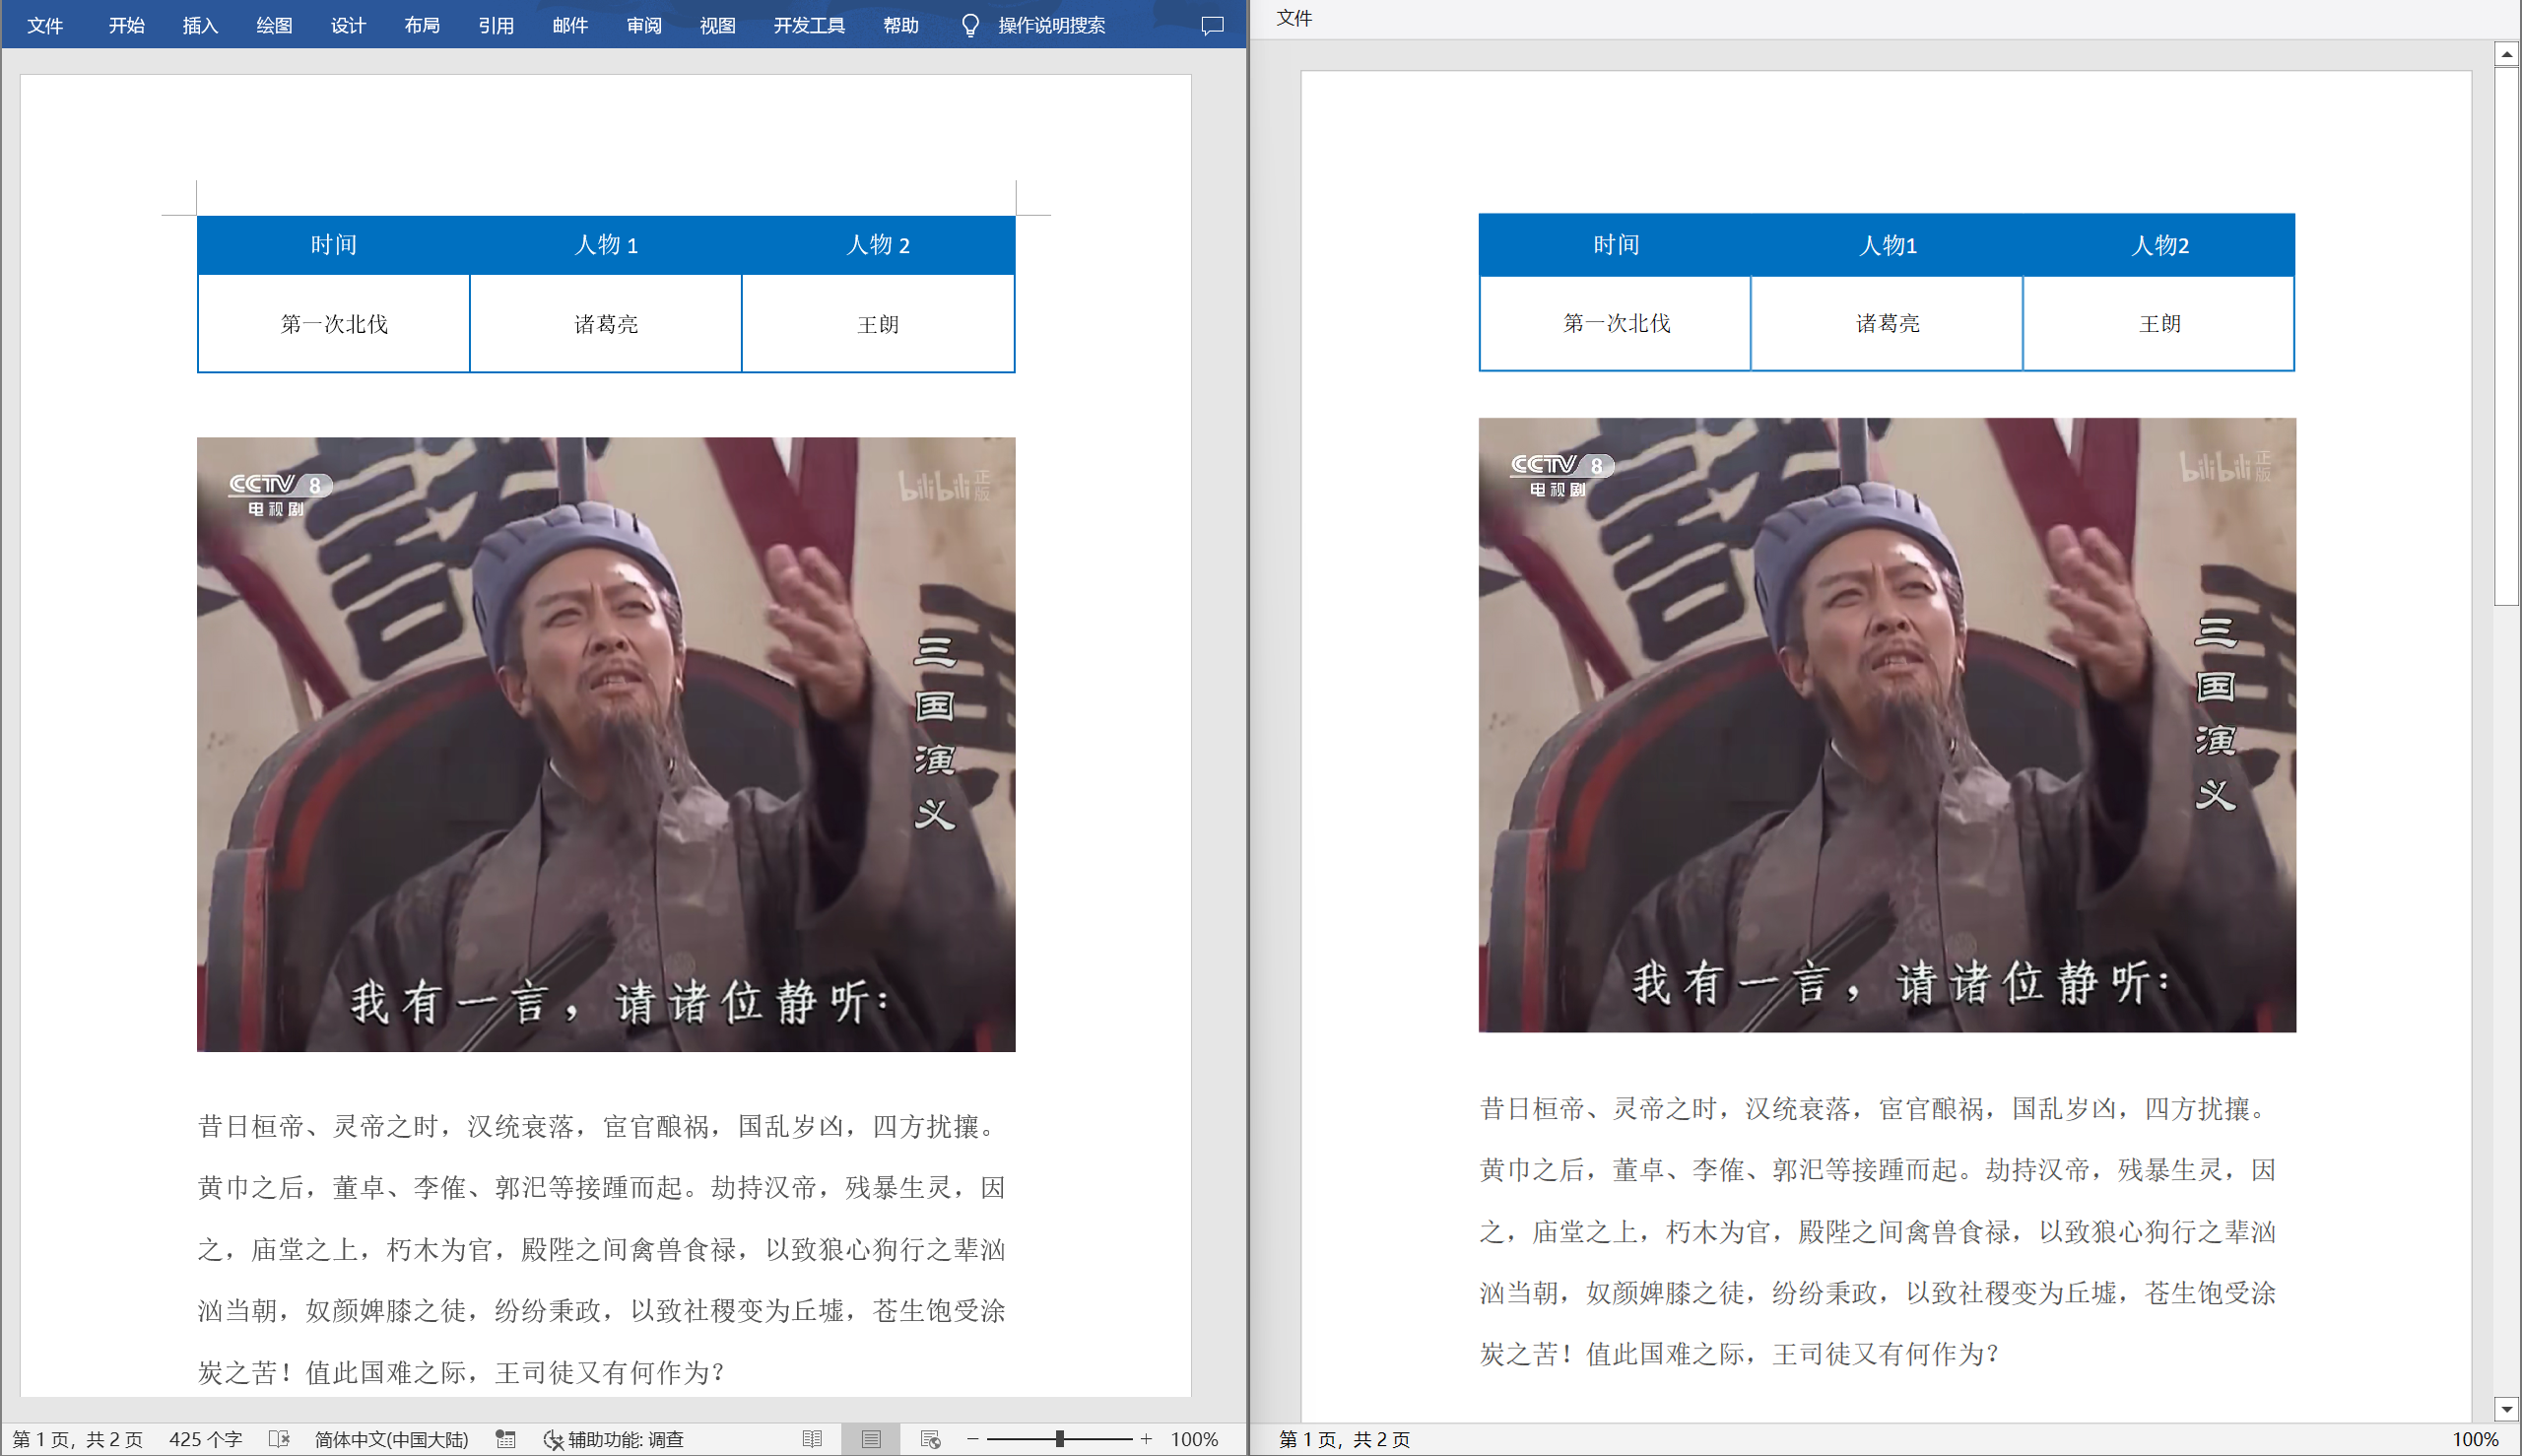Click the 100% zoom level in left window
The image size is (2522, 1456).
[x=1194, y=1439]
